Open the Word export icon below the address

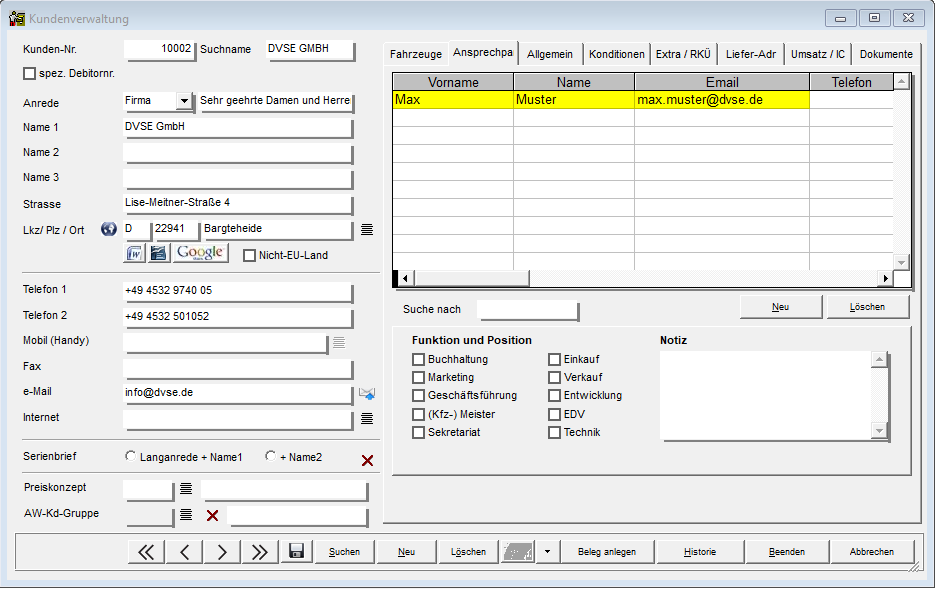tap(135, 253)
